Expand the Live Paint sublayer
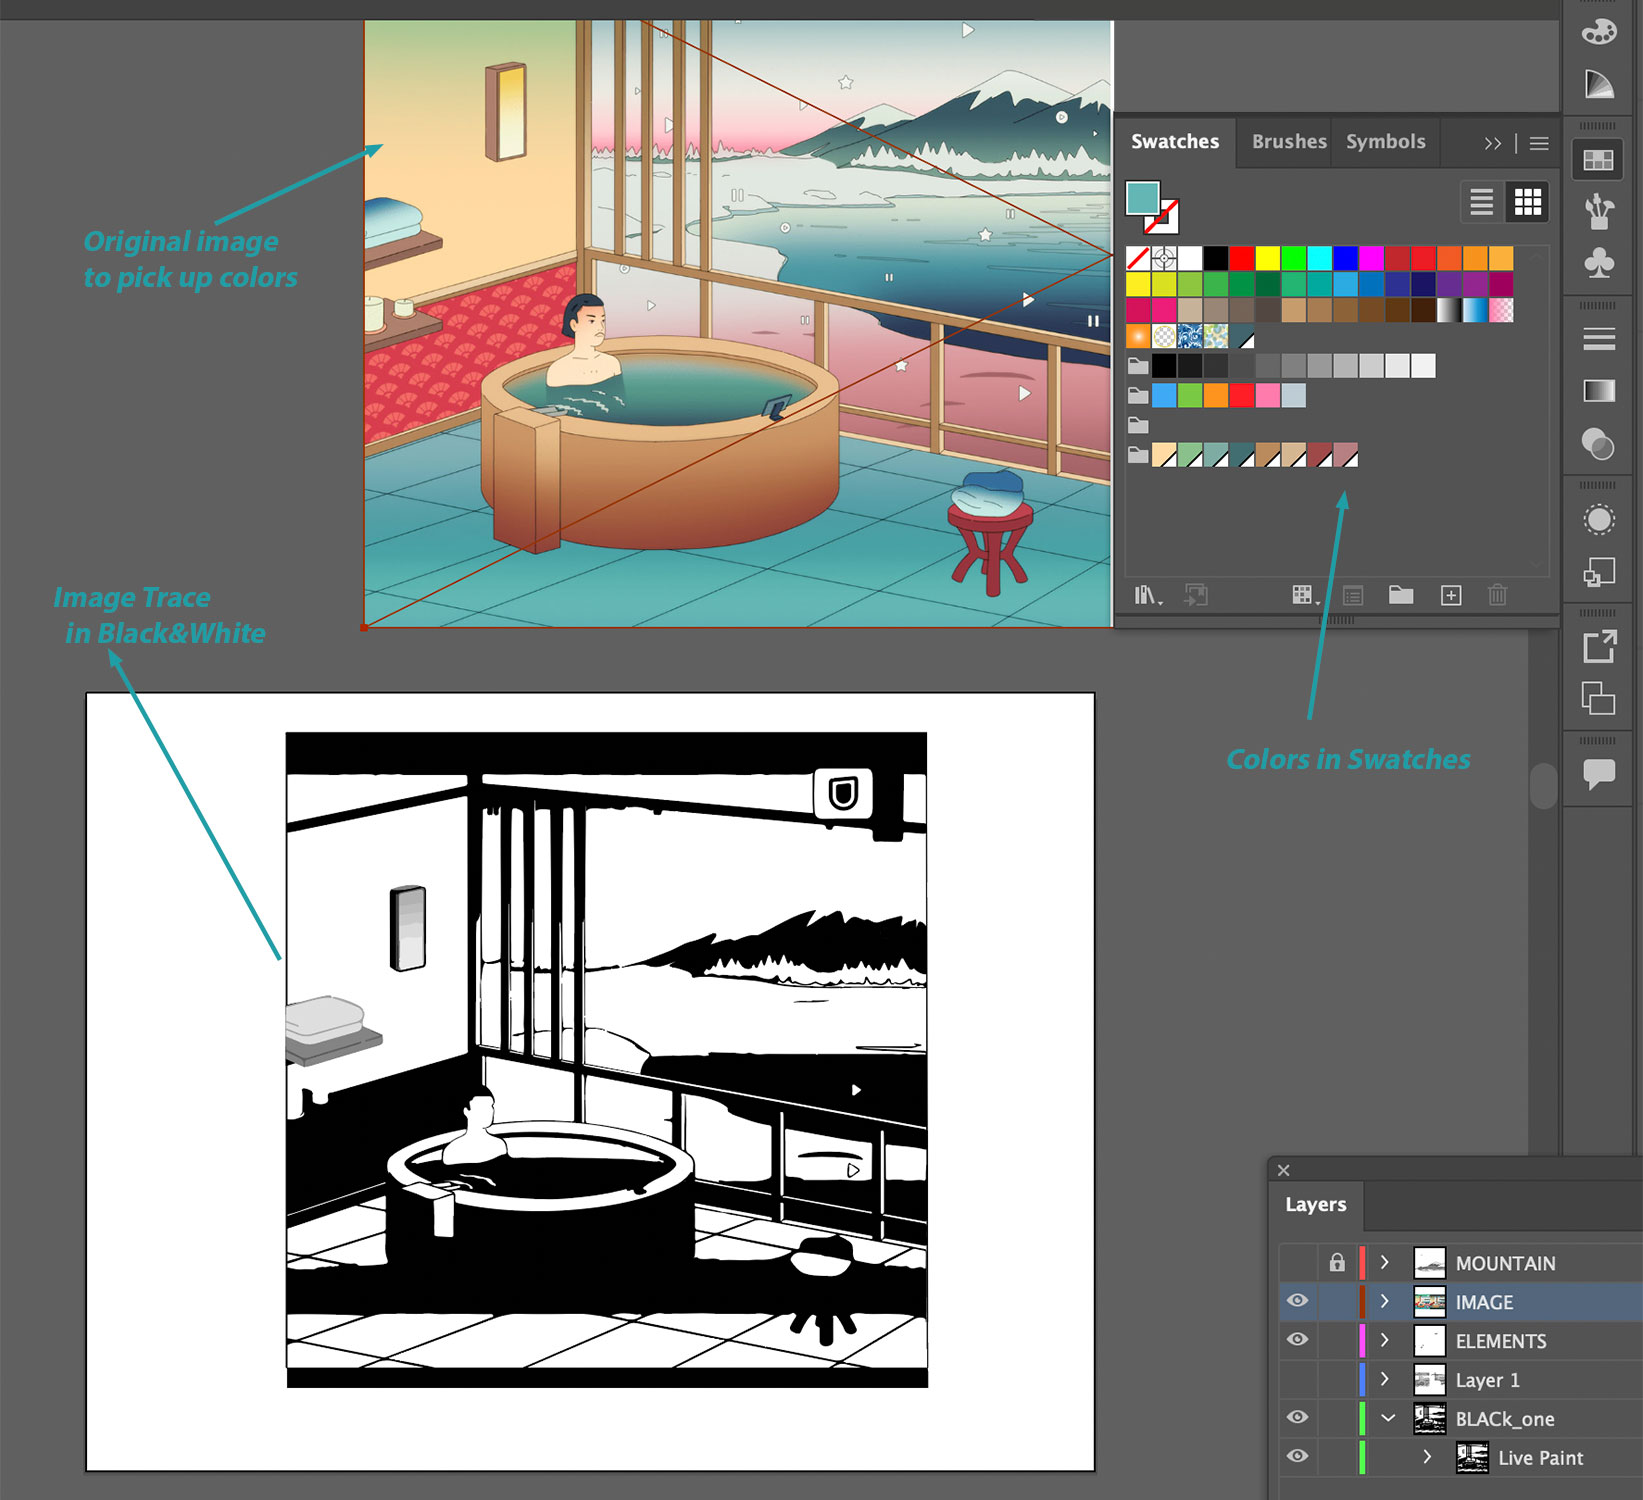Screen dimensions: 1643x1500 pos(1427,1457)
